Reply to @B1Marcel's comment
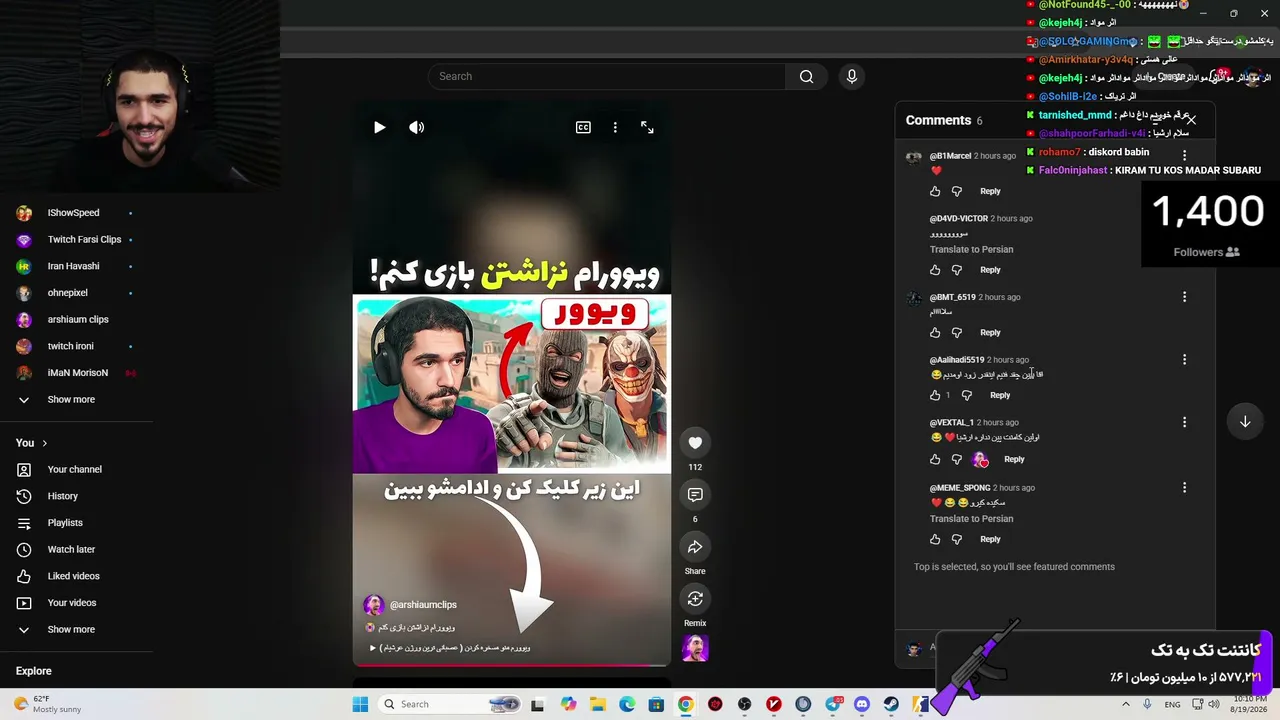Screen dimensions: 1280x720 (990, 191)
